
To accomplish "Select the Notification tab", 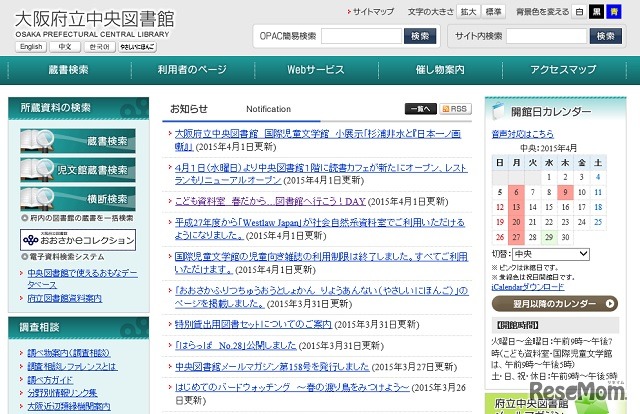I will point(269,109).
